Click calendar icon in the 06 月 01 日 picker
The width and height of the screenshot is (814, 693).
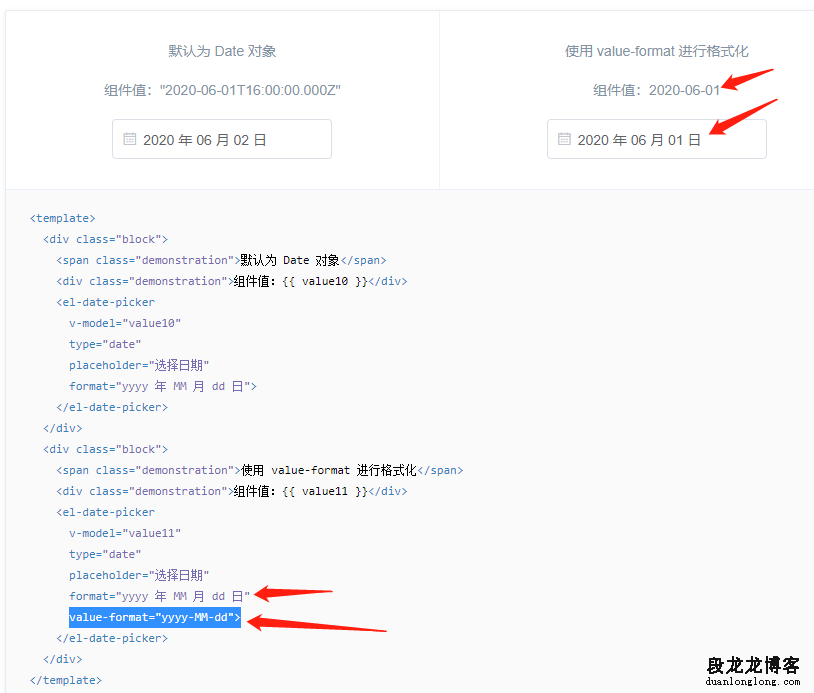[x=564, y=139]
